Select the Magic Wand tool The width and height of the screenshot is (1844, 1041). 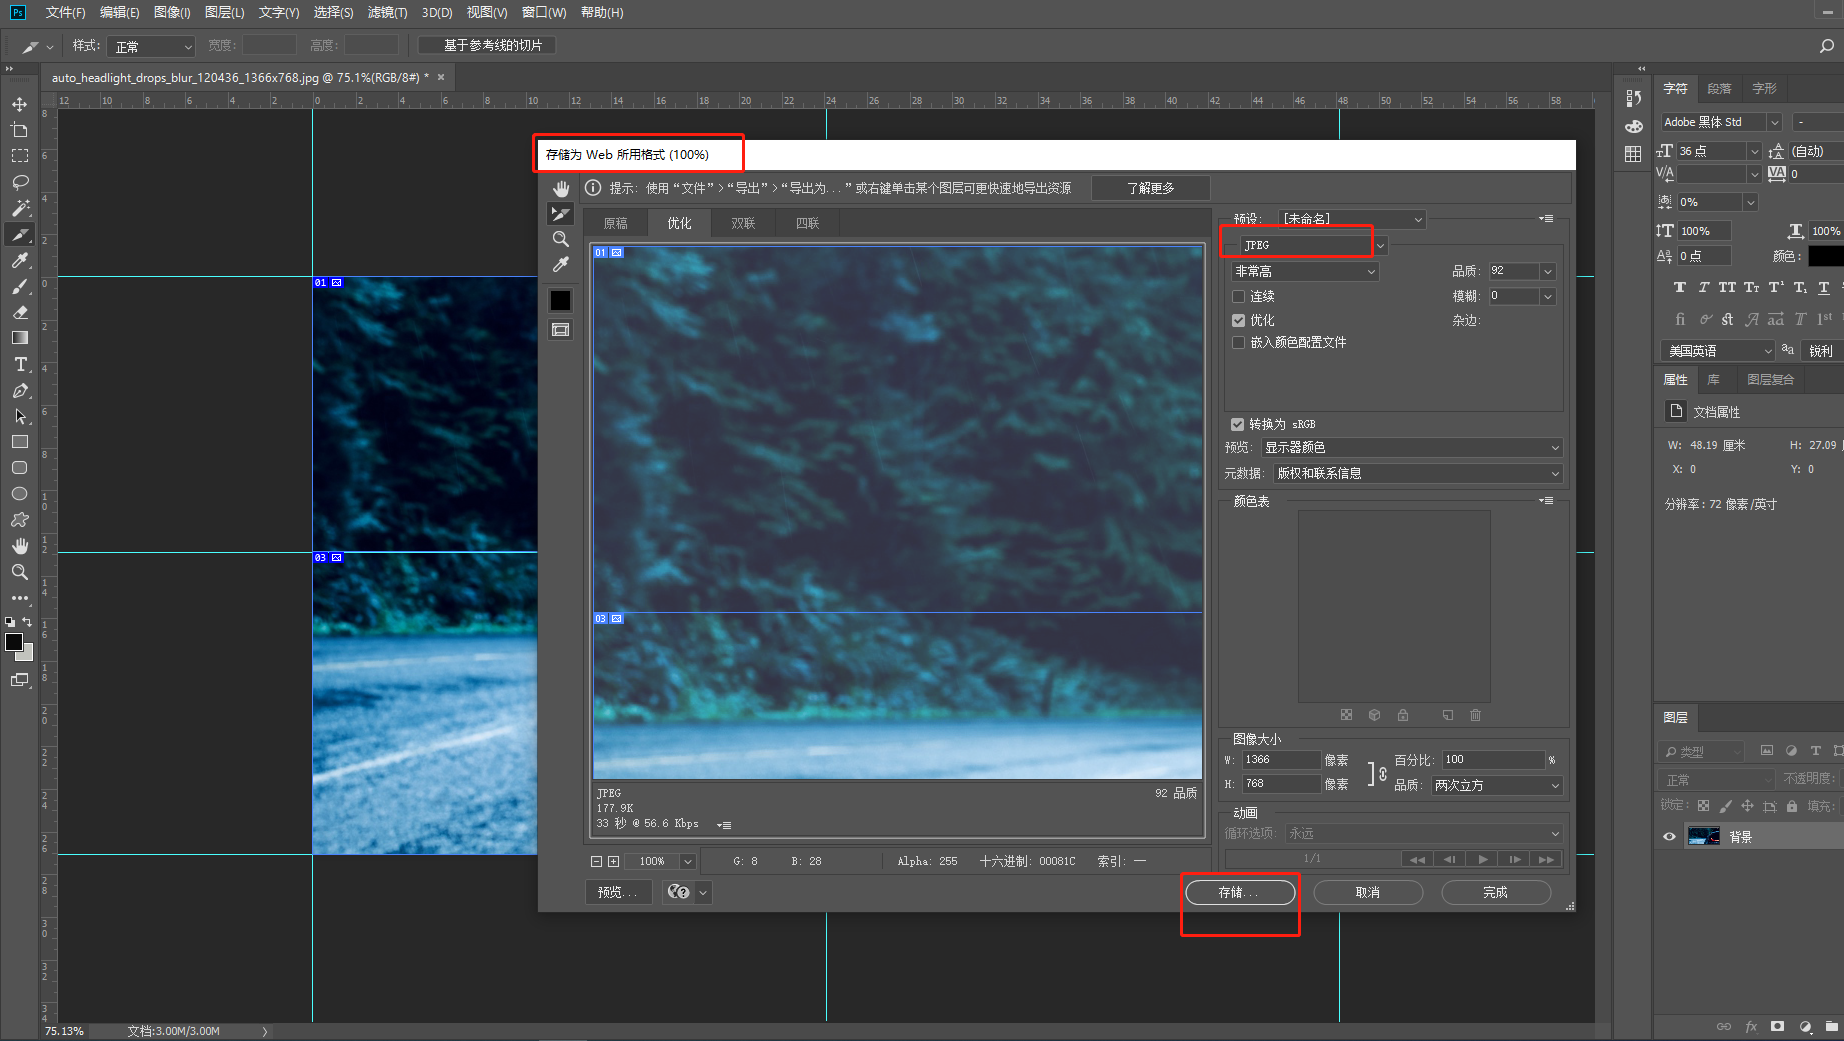(19, 208)
